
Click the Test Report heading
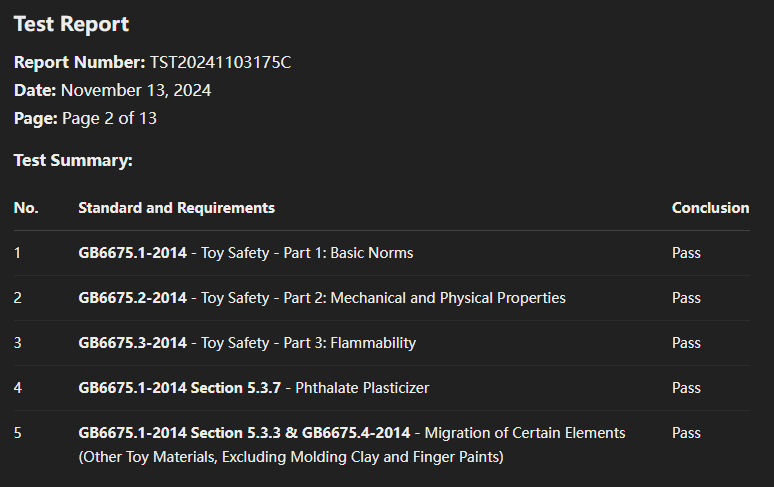pos(72,24)
